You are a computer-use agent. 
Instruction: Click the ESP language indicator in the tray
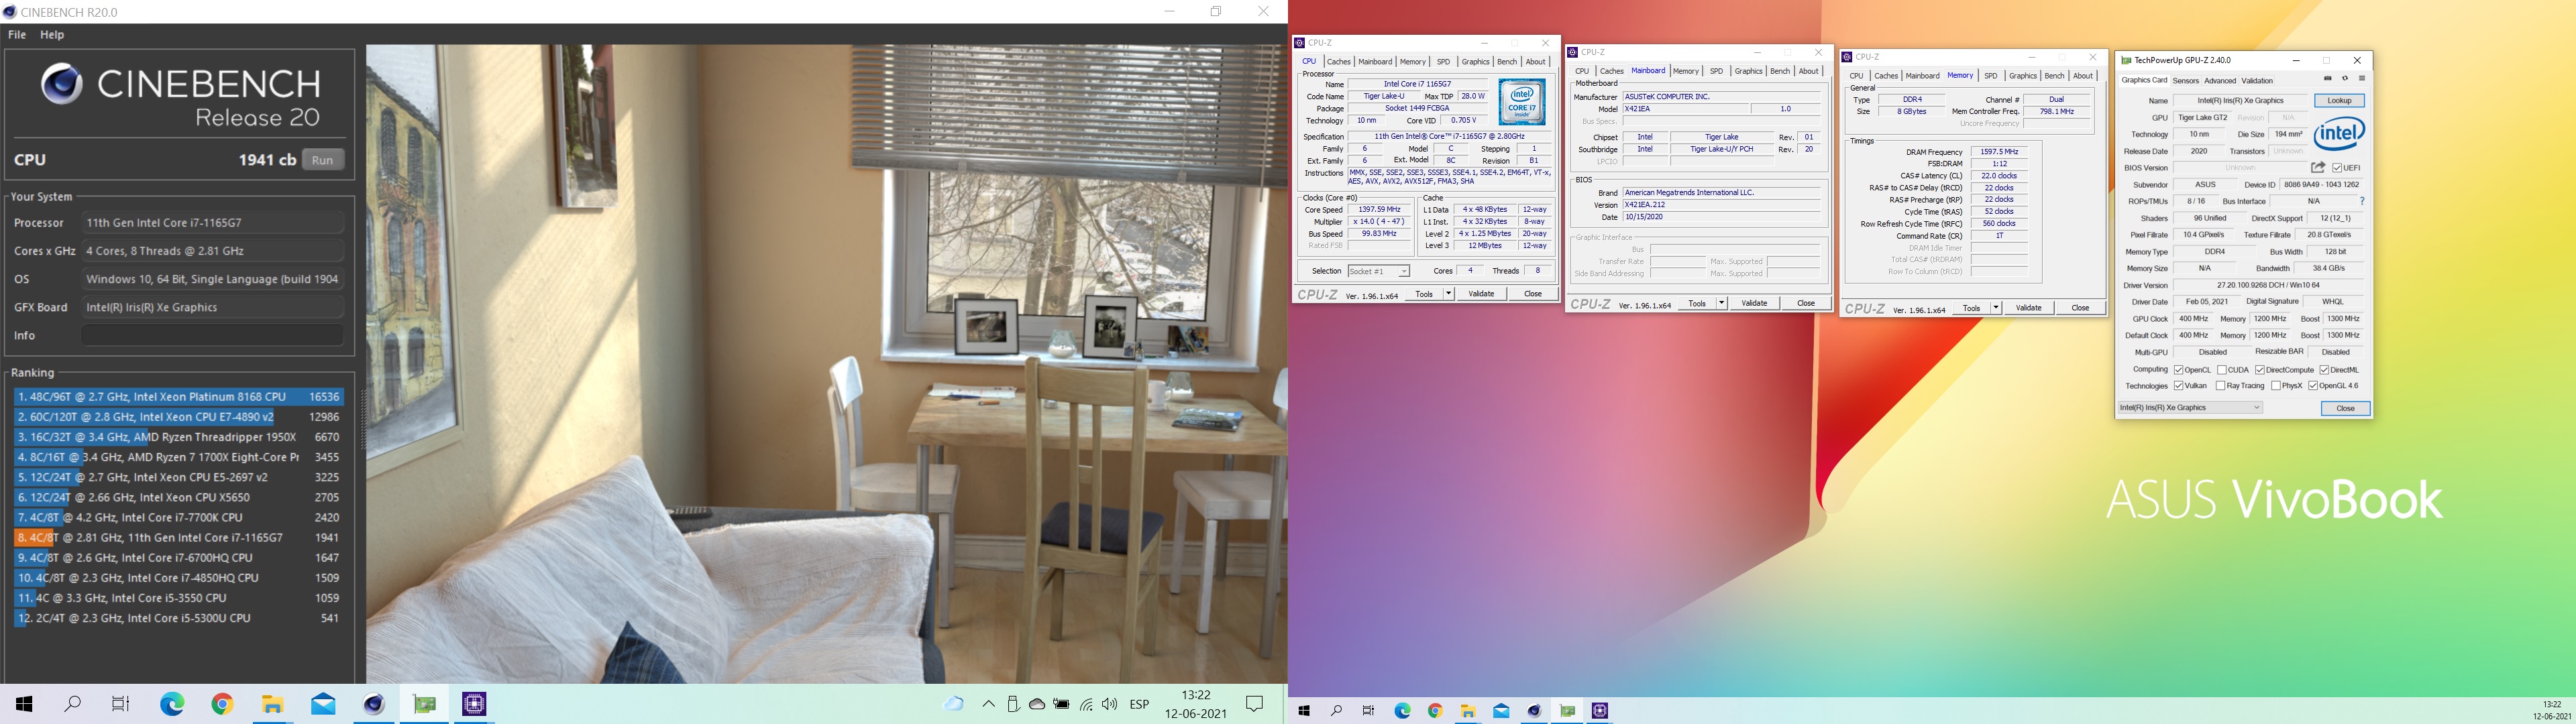click(x=1139, y=704)
